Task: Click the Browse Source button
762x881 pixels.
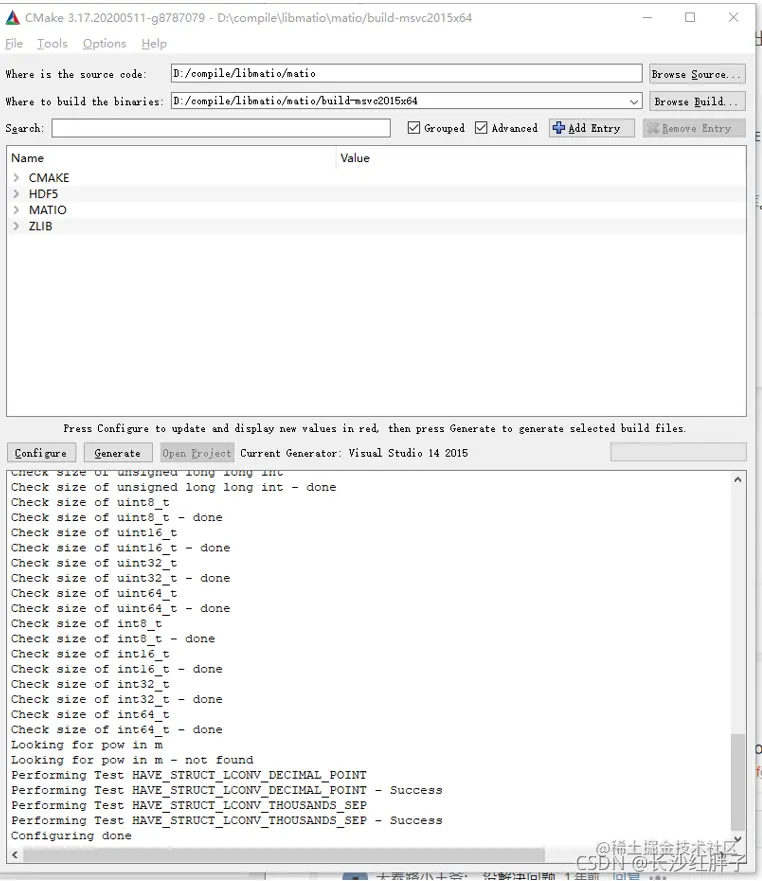Action: (x=697, y=74)
